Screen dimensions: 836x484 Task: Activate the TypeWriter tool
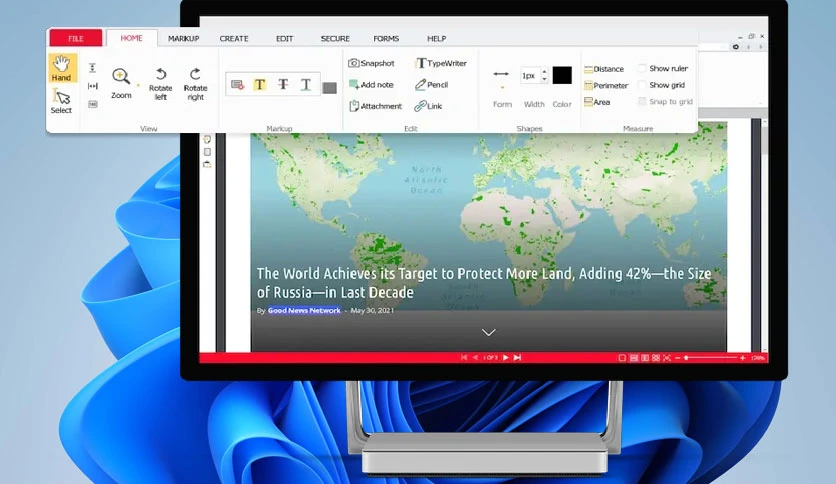[x=441, y=63]
